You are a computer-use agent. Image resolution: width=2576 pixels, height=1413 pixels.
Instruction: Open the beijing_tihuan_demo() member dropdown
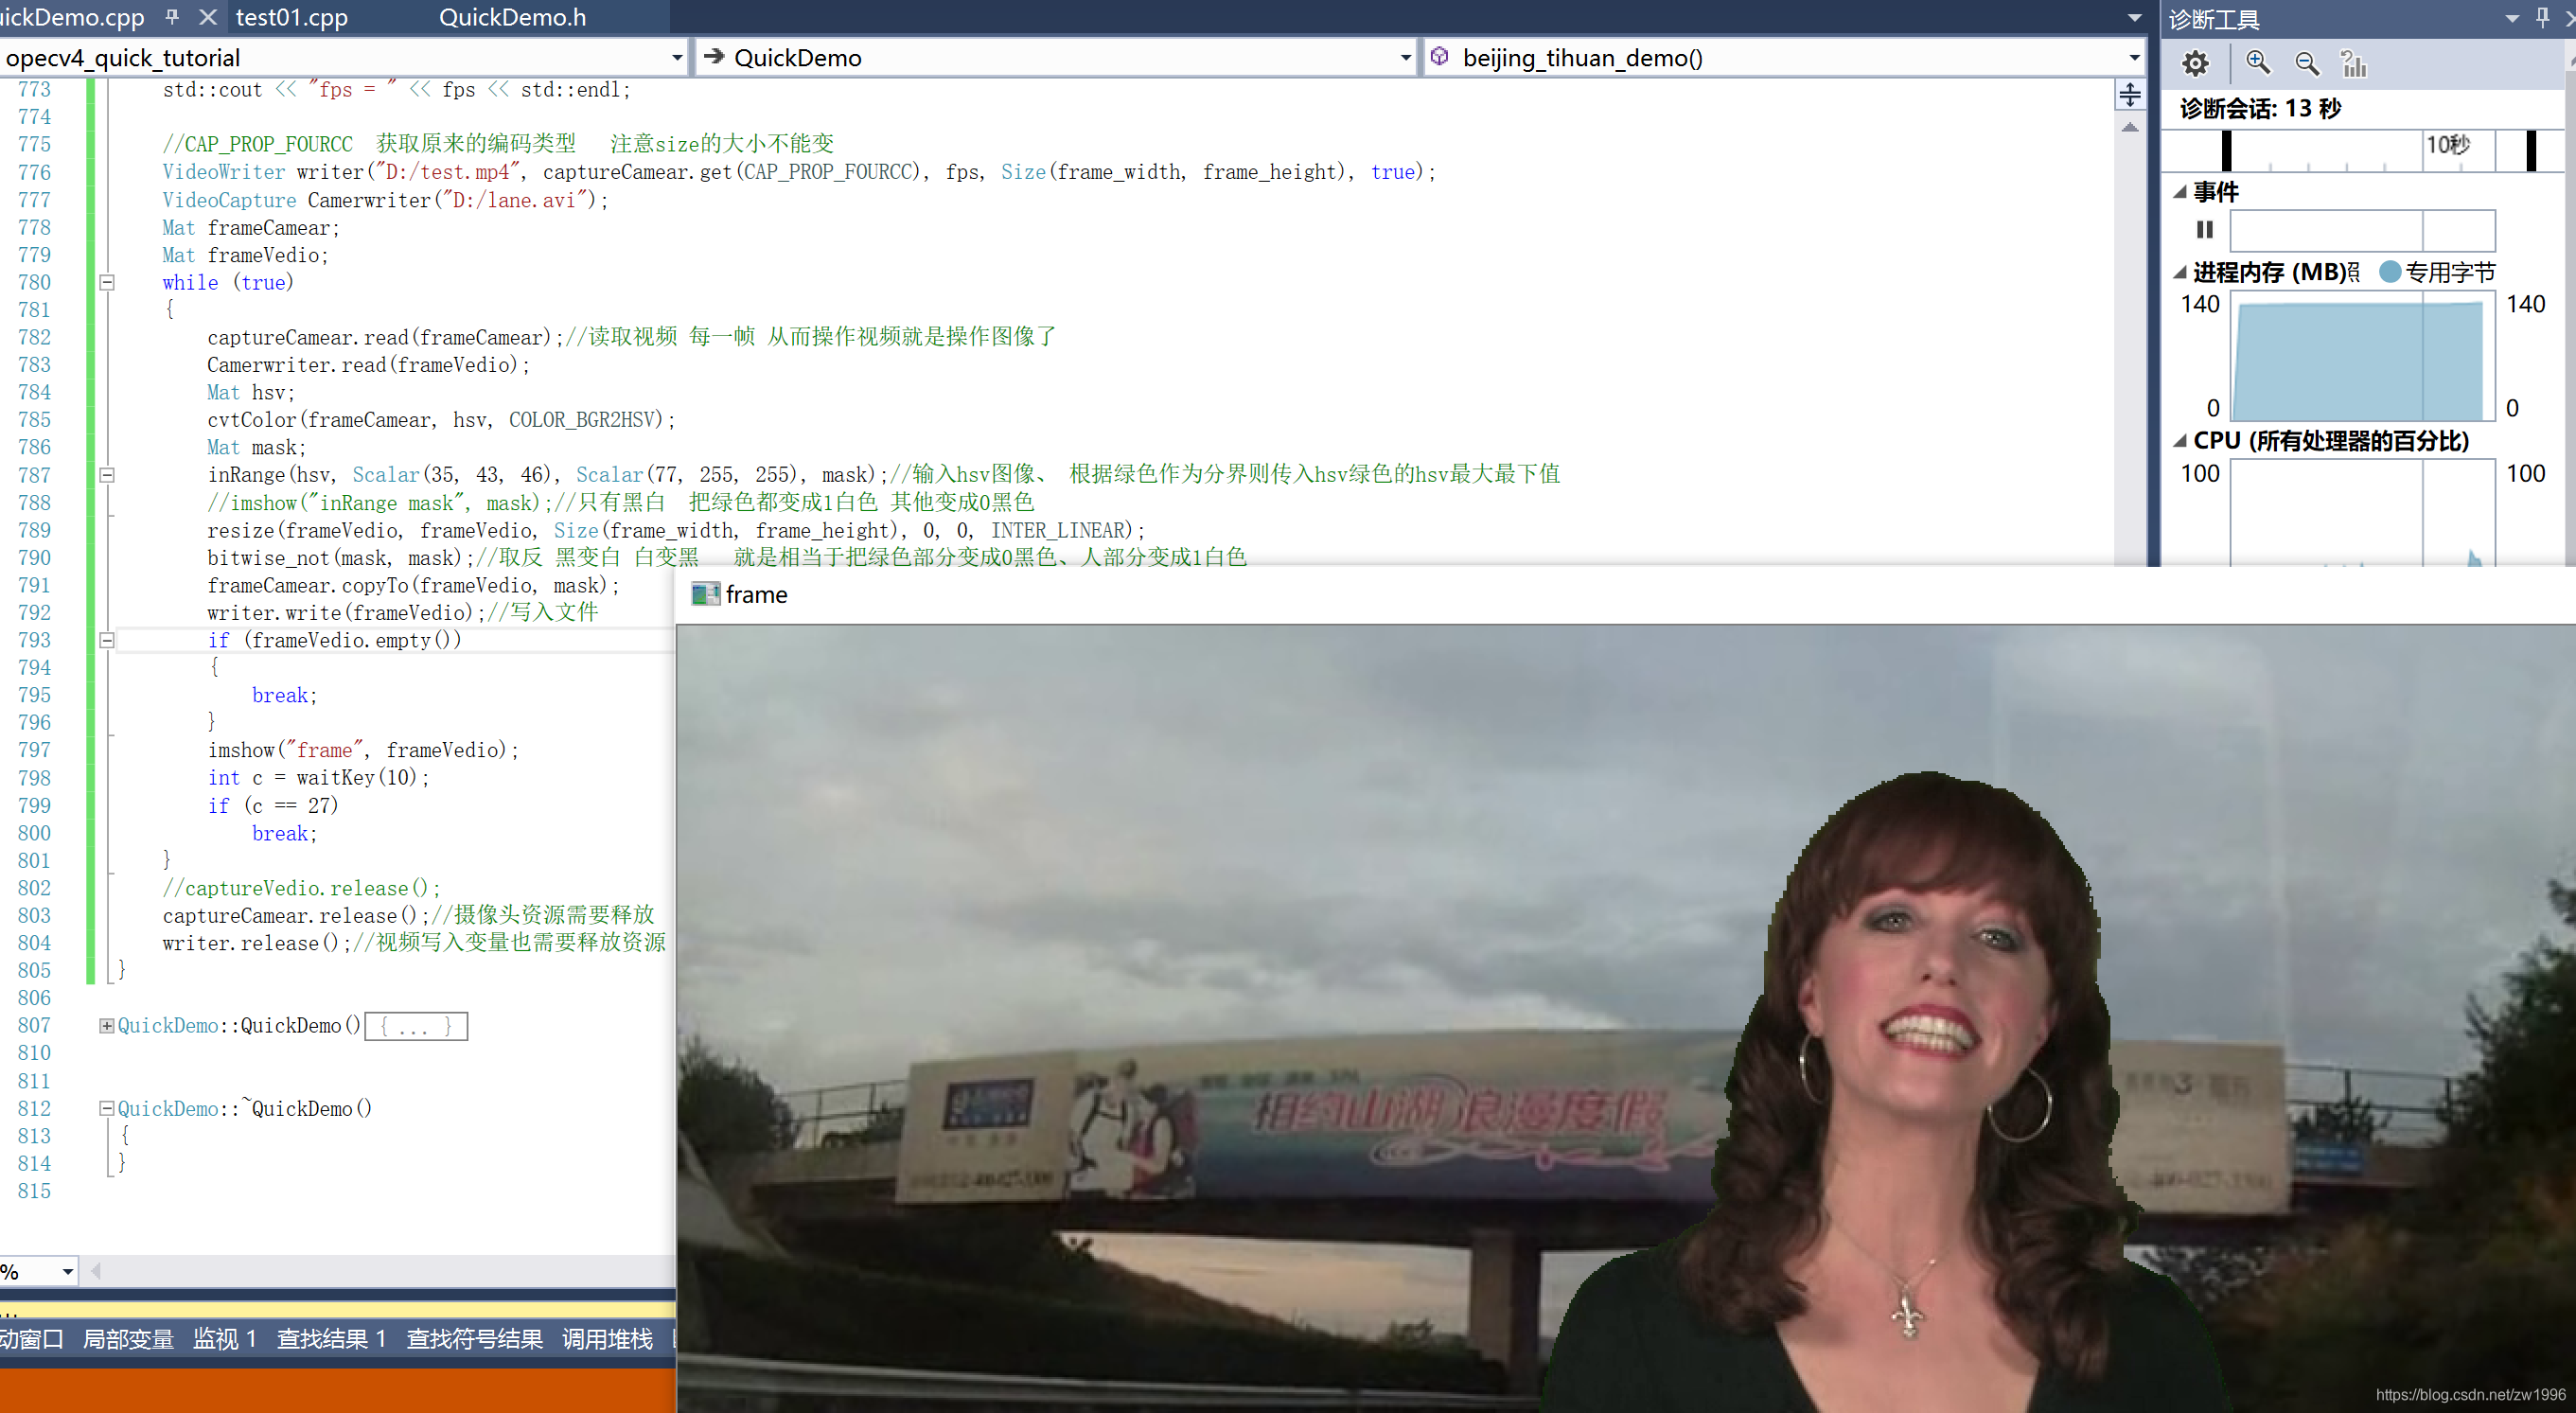point(2134,58)
